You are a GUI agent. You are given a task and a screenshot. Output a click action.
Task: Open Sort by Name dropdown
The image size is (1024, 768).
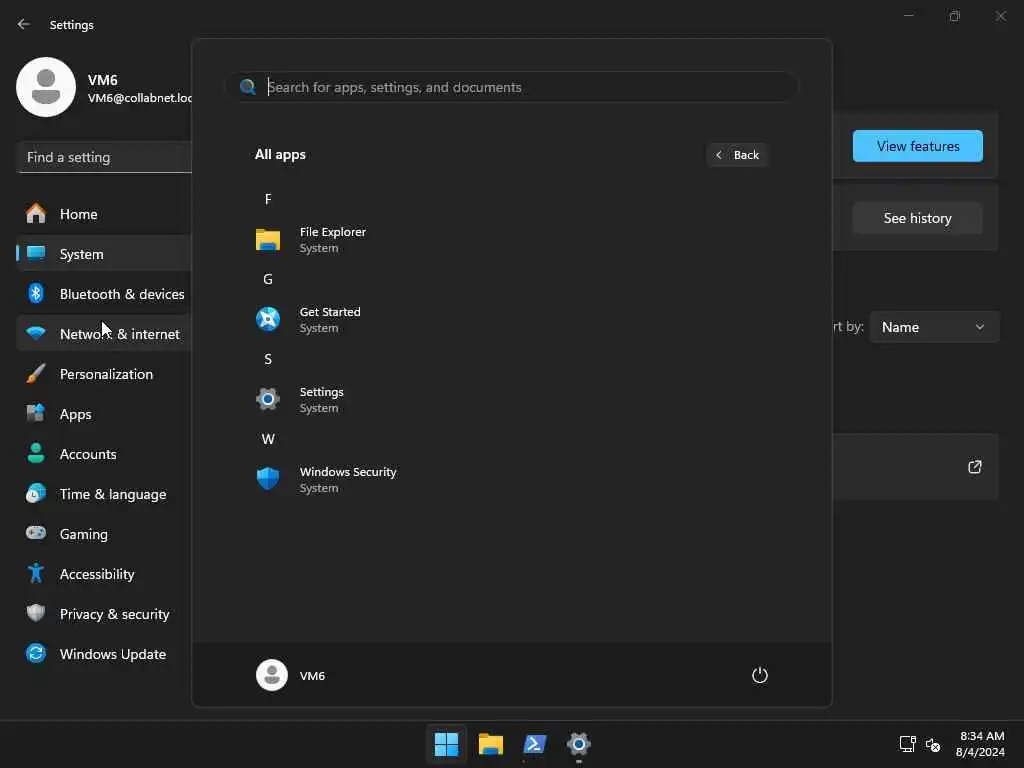coord(934,327)
